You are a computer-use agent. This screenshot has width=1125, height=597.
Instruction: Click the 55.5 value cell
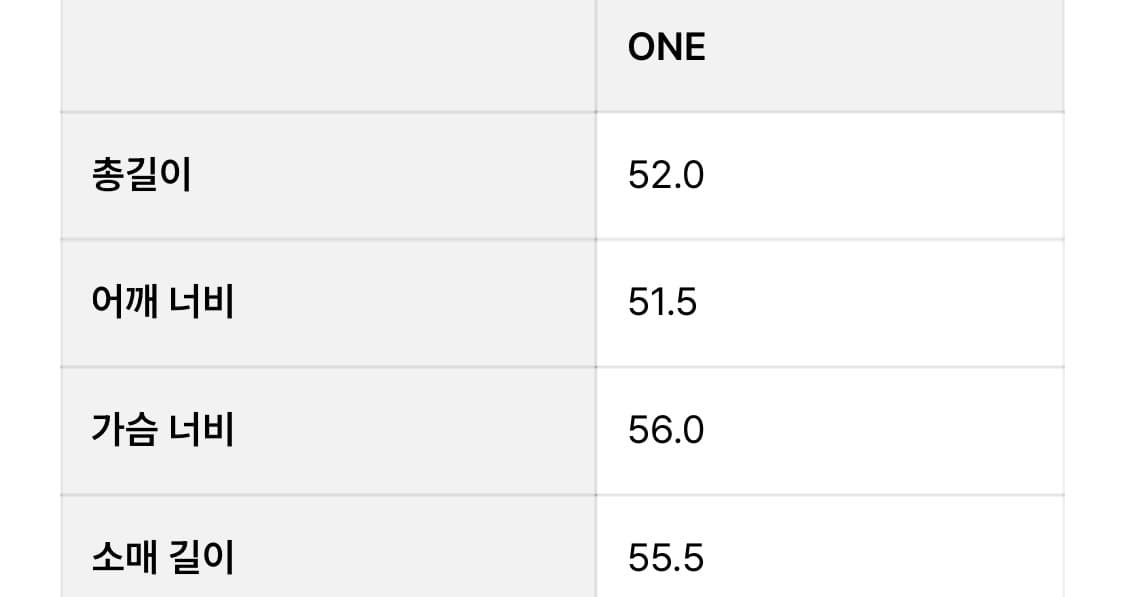666,557
